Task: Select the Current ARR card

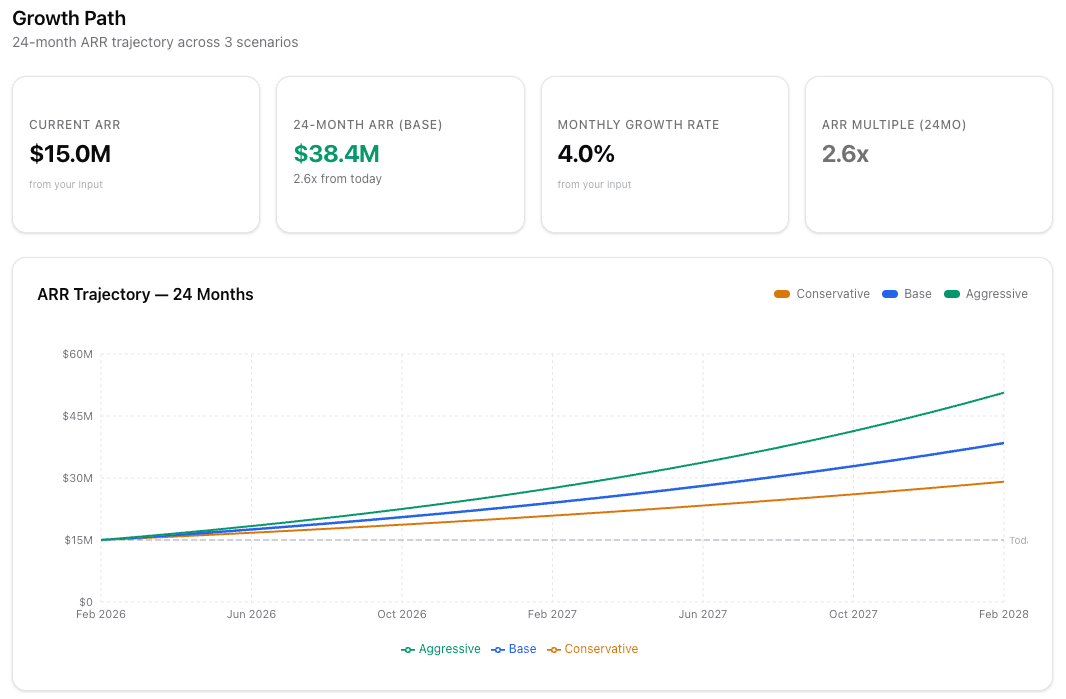Action: [135, 154]
